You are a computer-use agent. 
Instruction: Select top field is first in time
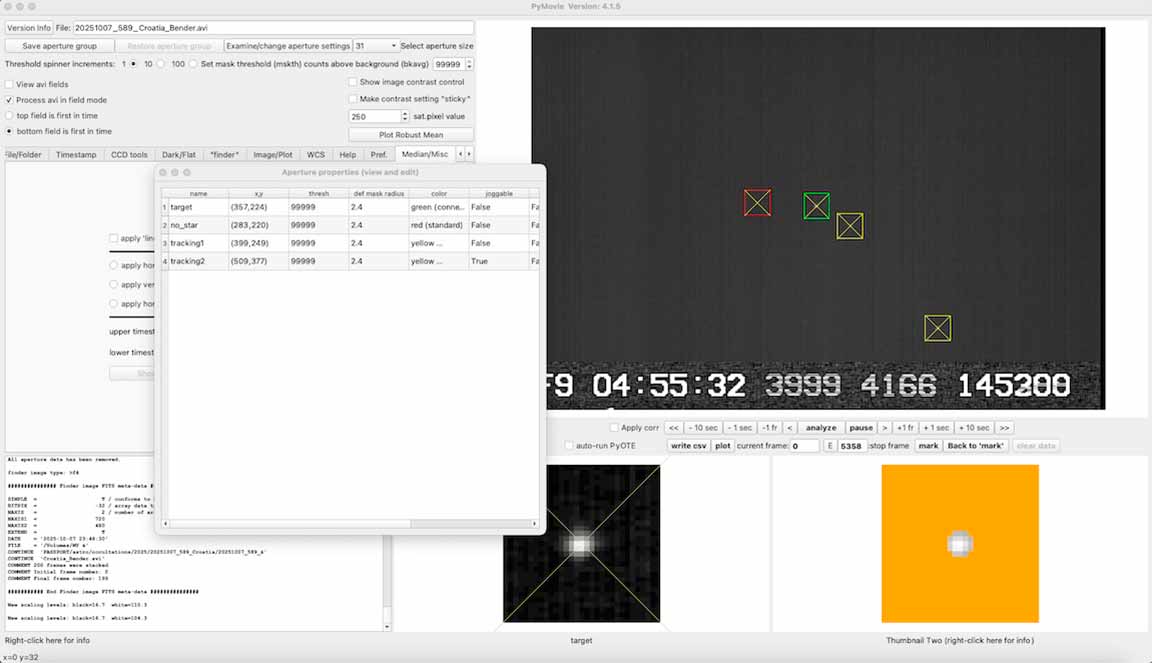[x=10, y=116]
